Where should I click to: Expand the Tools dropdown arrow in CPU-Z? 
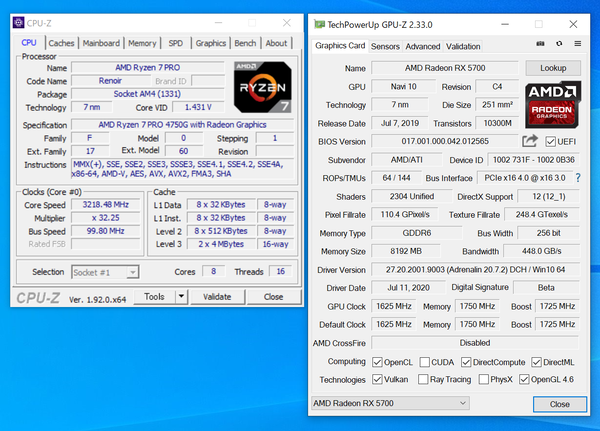[x=181, y=297]
